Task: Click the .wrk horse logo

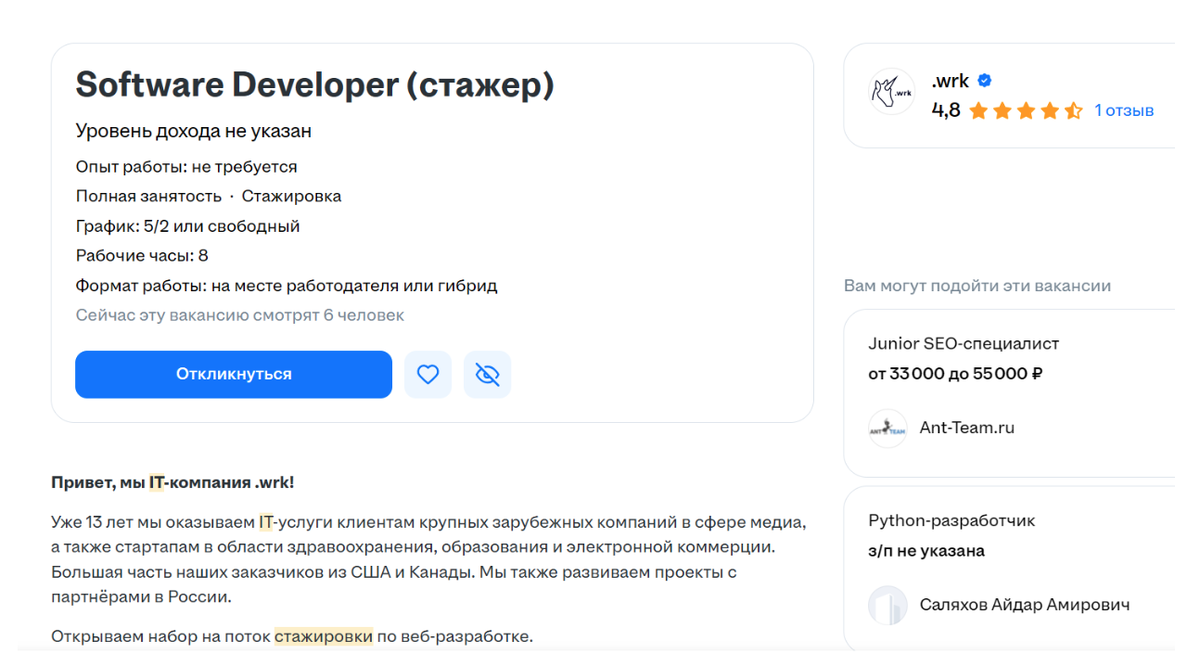Action: (x=890, y=87)
